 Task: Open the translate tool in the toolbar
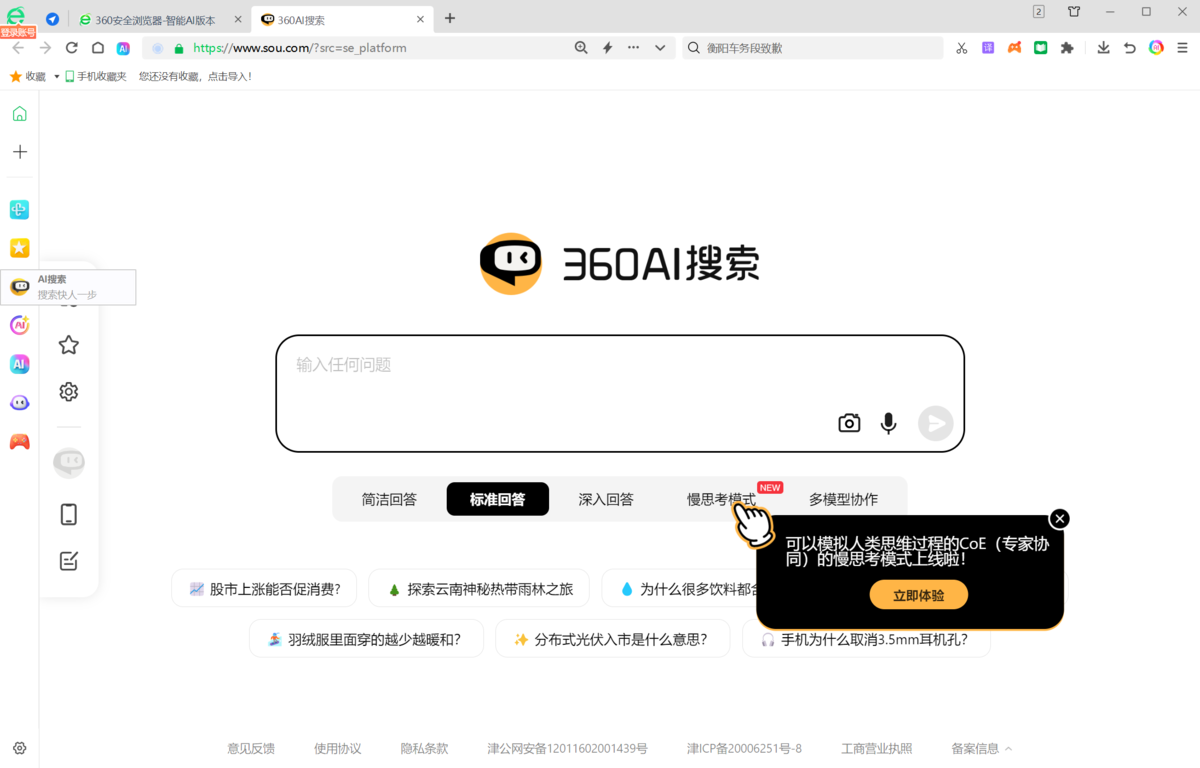click(x=987, y=47)
